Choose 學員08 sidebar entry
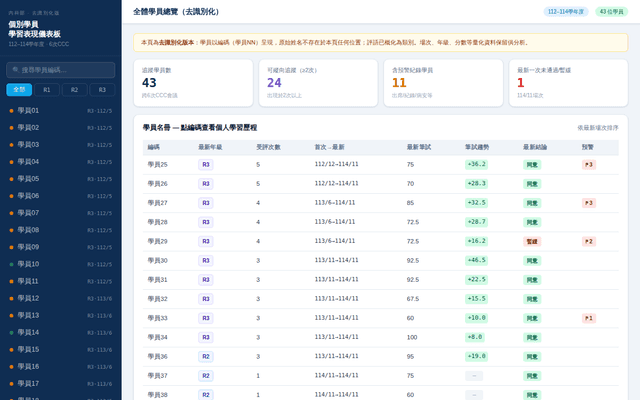Screen dimensions: 640x400 60,230
